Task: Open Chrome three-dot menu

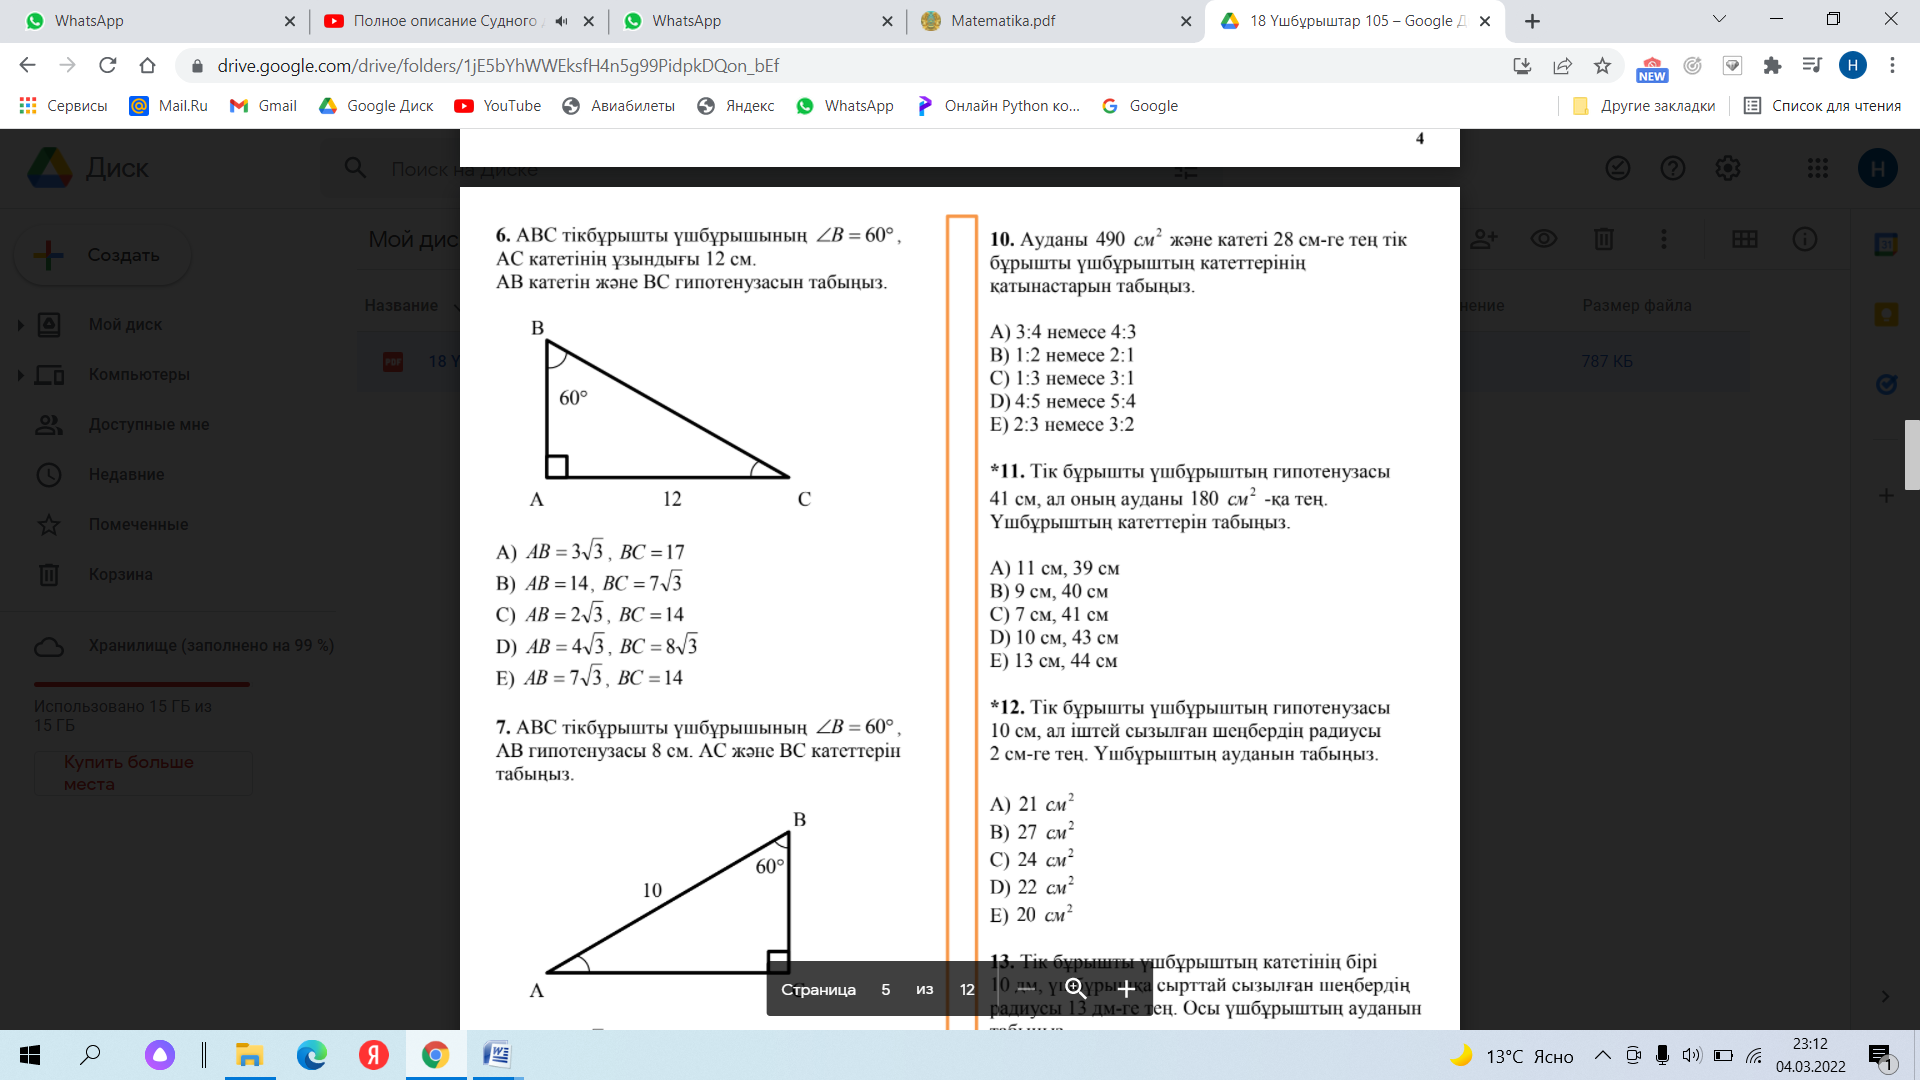Action: coord(1892,66)
